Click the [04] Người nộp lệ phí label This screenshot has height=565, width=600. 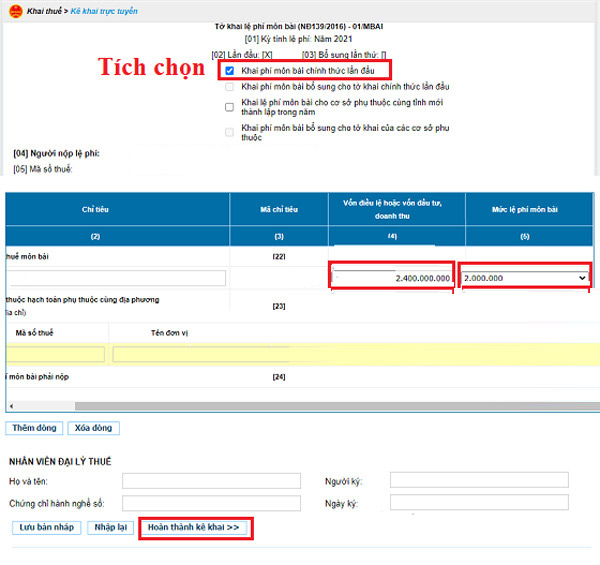57,153
